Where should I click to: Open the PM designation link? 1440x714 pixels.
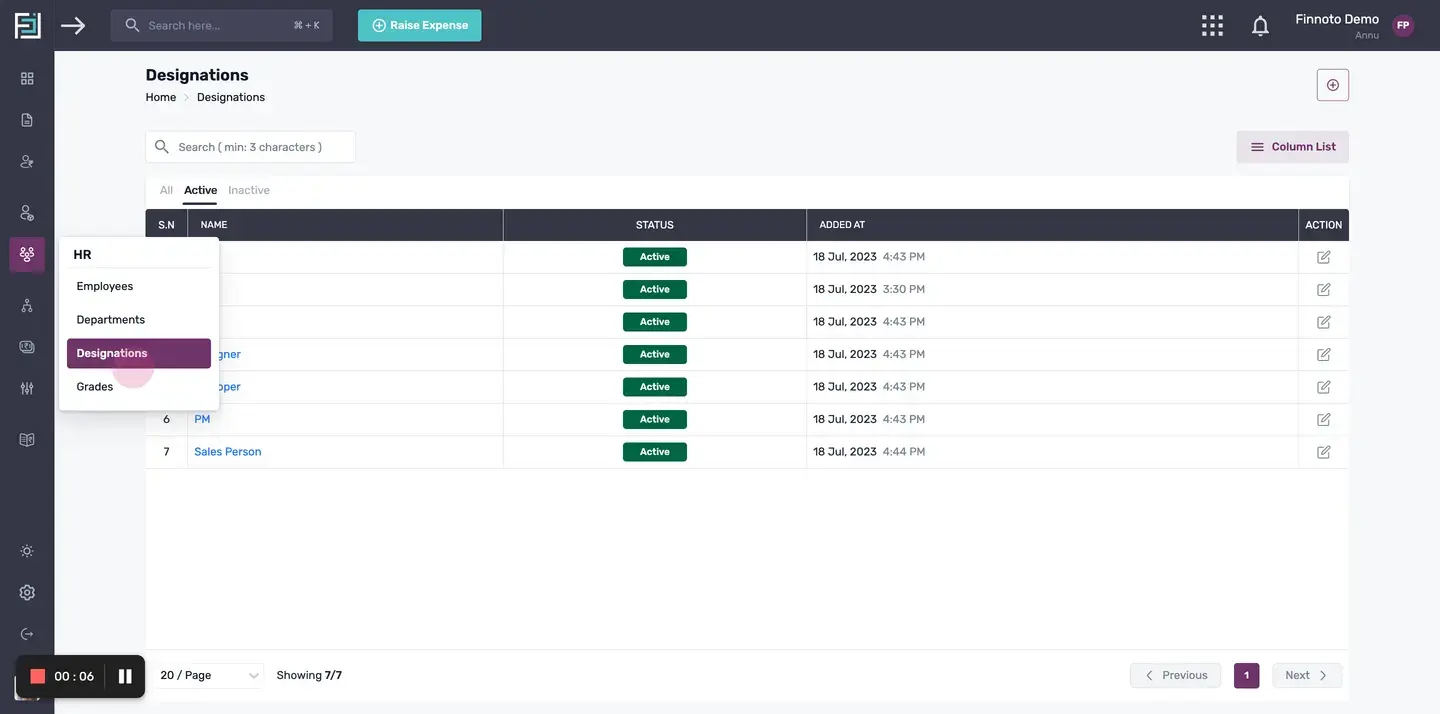pos(202,419)
